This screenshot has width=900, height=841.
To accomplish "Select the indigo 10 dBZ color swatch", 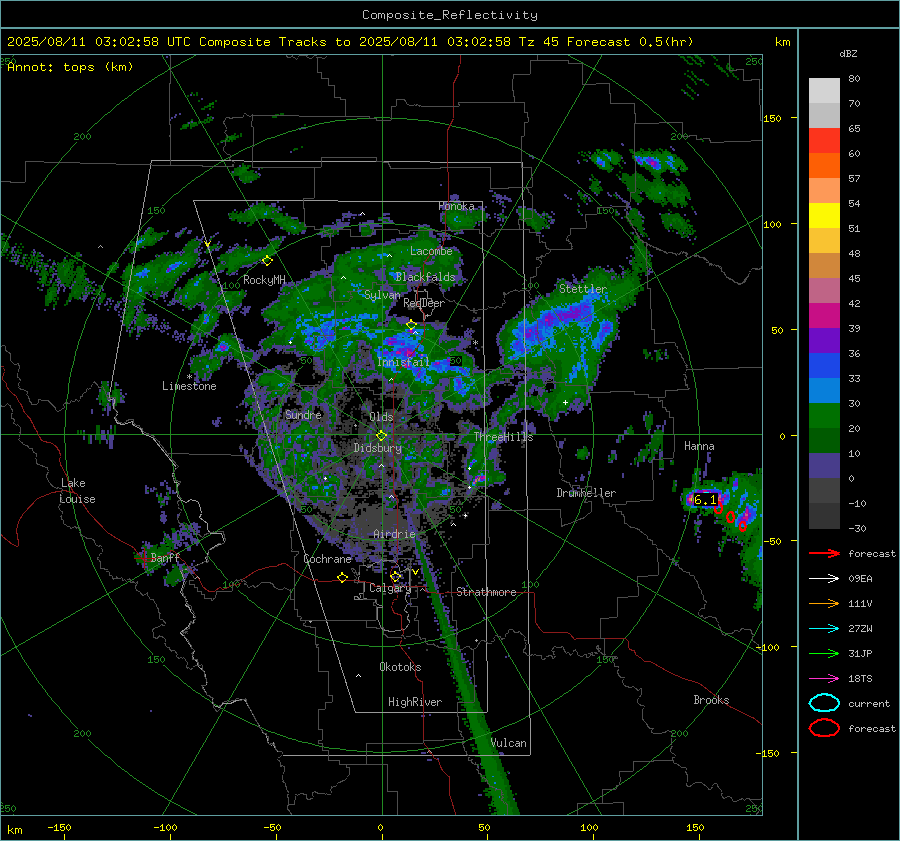I will pyautogui.click(x=824, y=465).
